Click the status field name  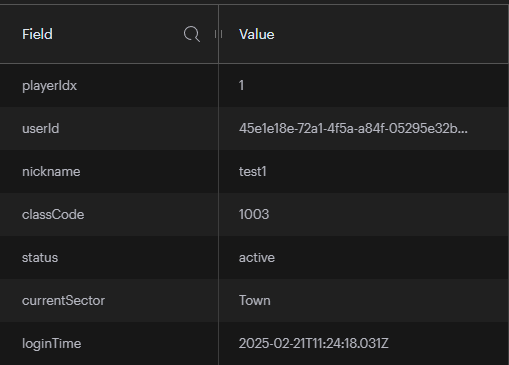tap(40, 258)
